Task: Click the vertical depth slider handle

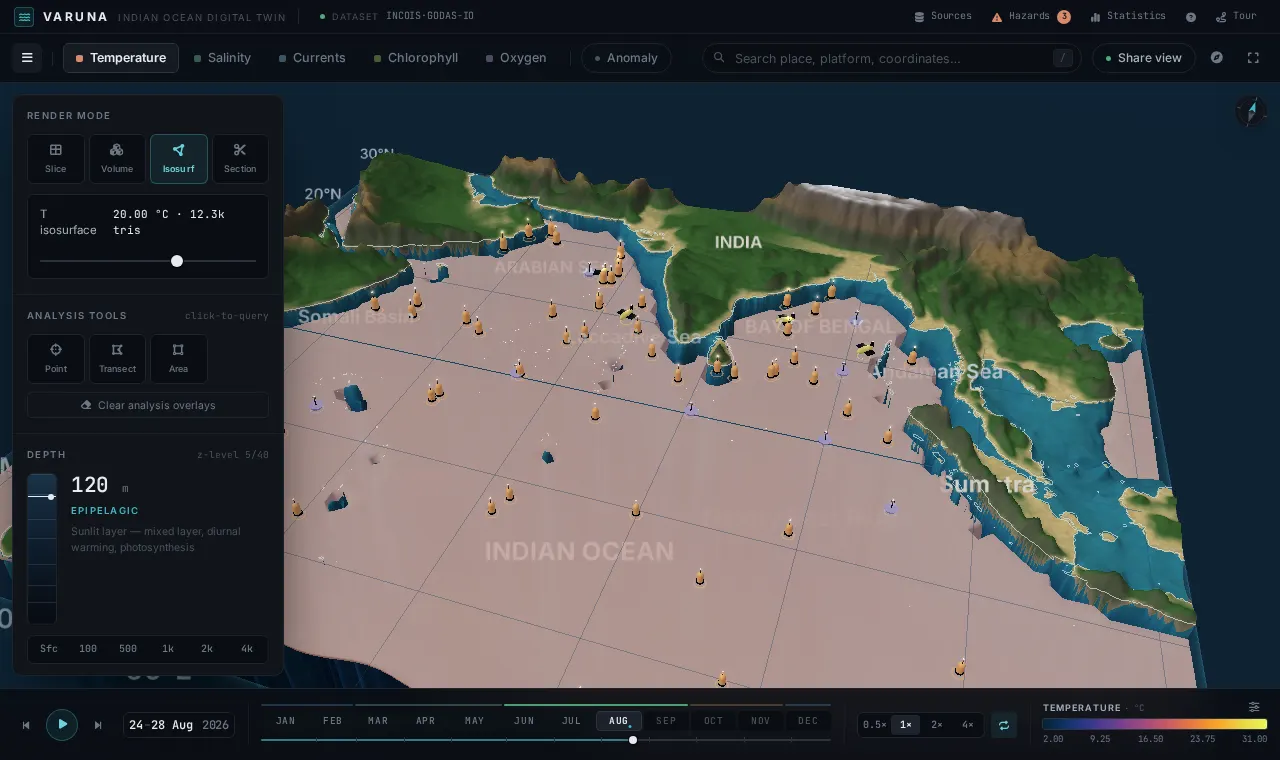Action: (x=51, y=497)
